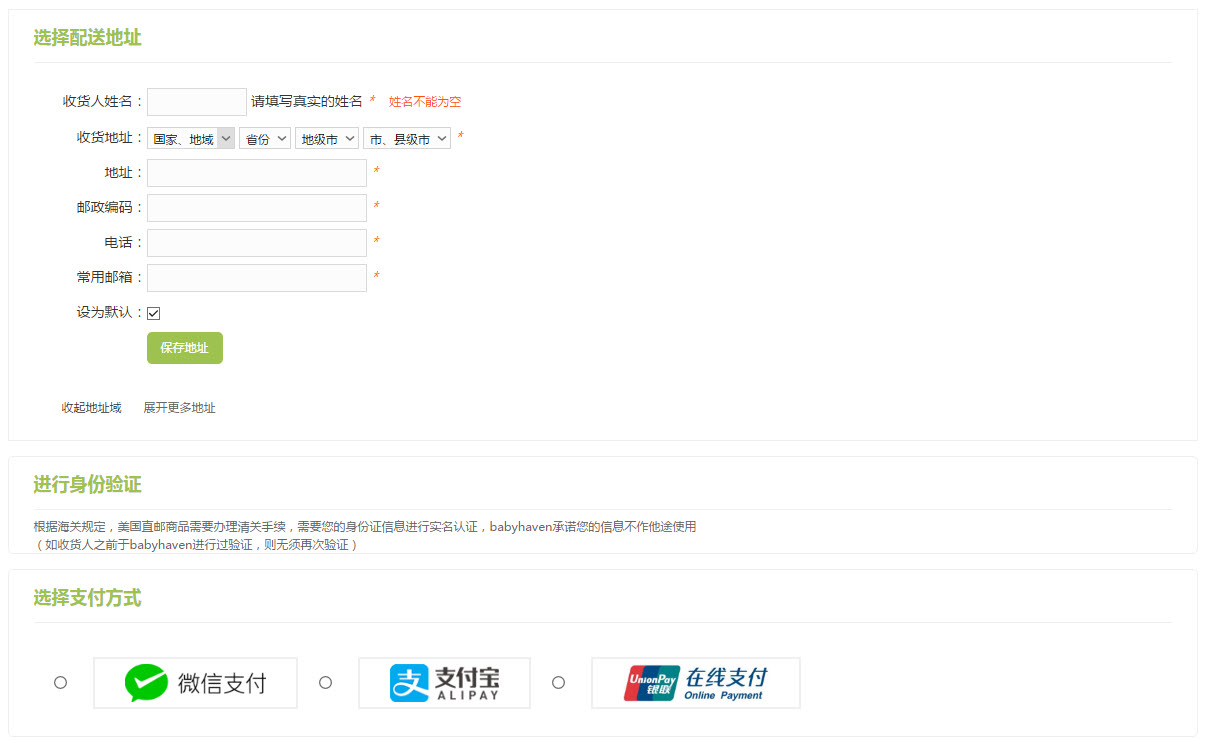The image size is (1205, 741).
Task: Click the WeChat Pay logo
Action: 195,683
